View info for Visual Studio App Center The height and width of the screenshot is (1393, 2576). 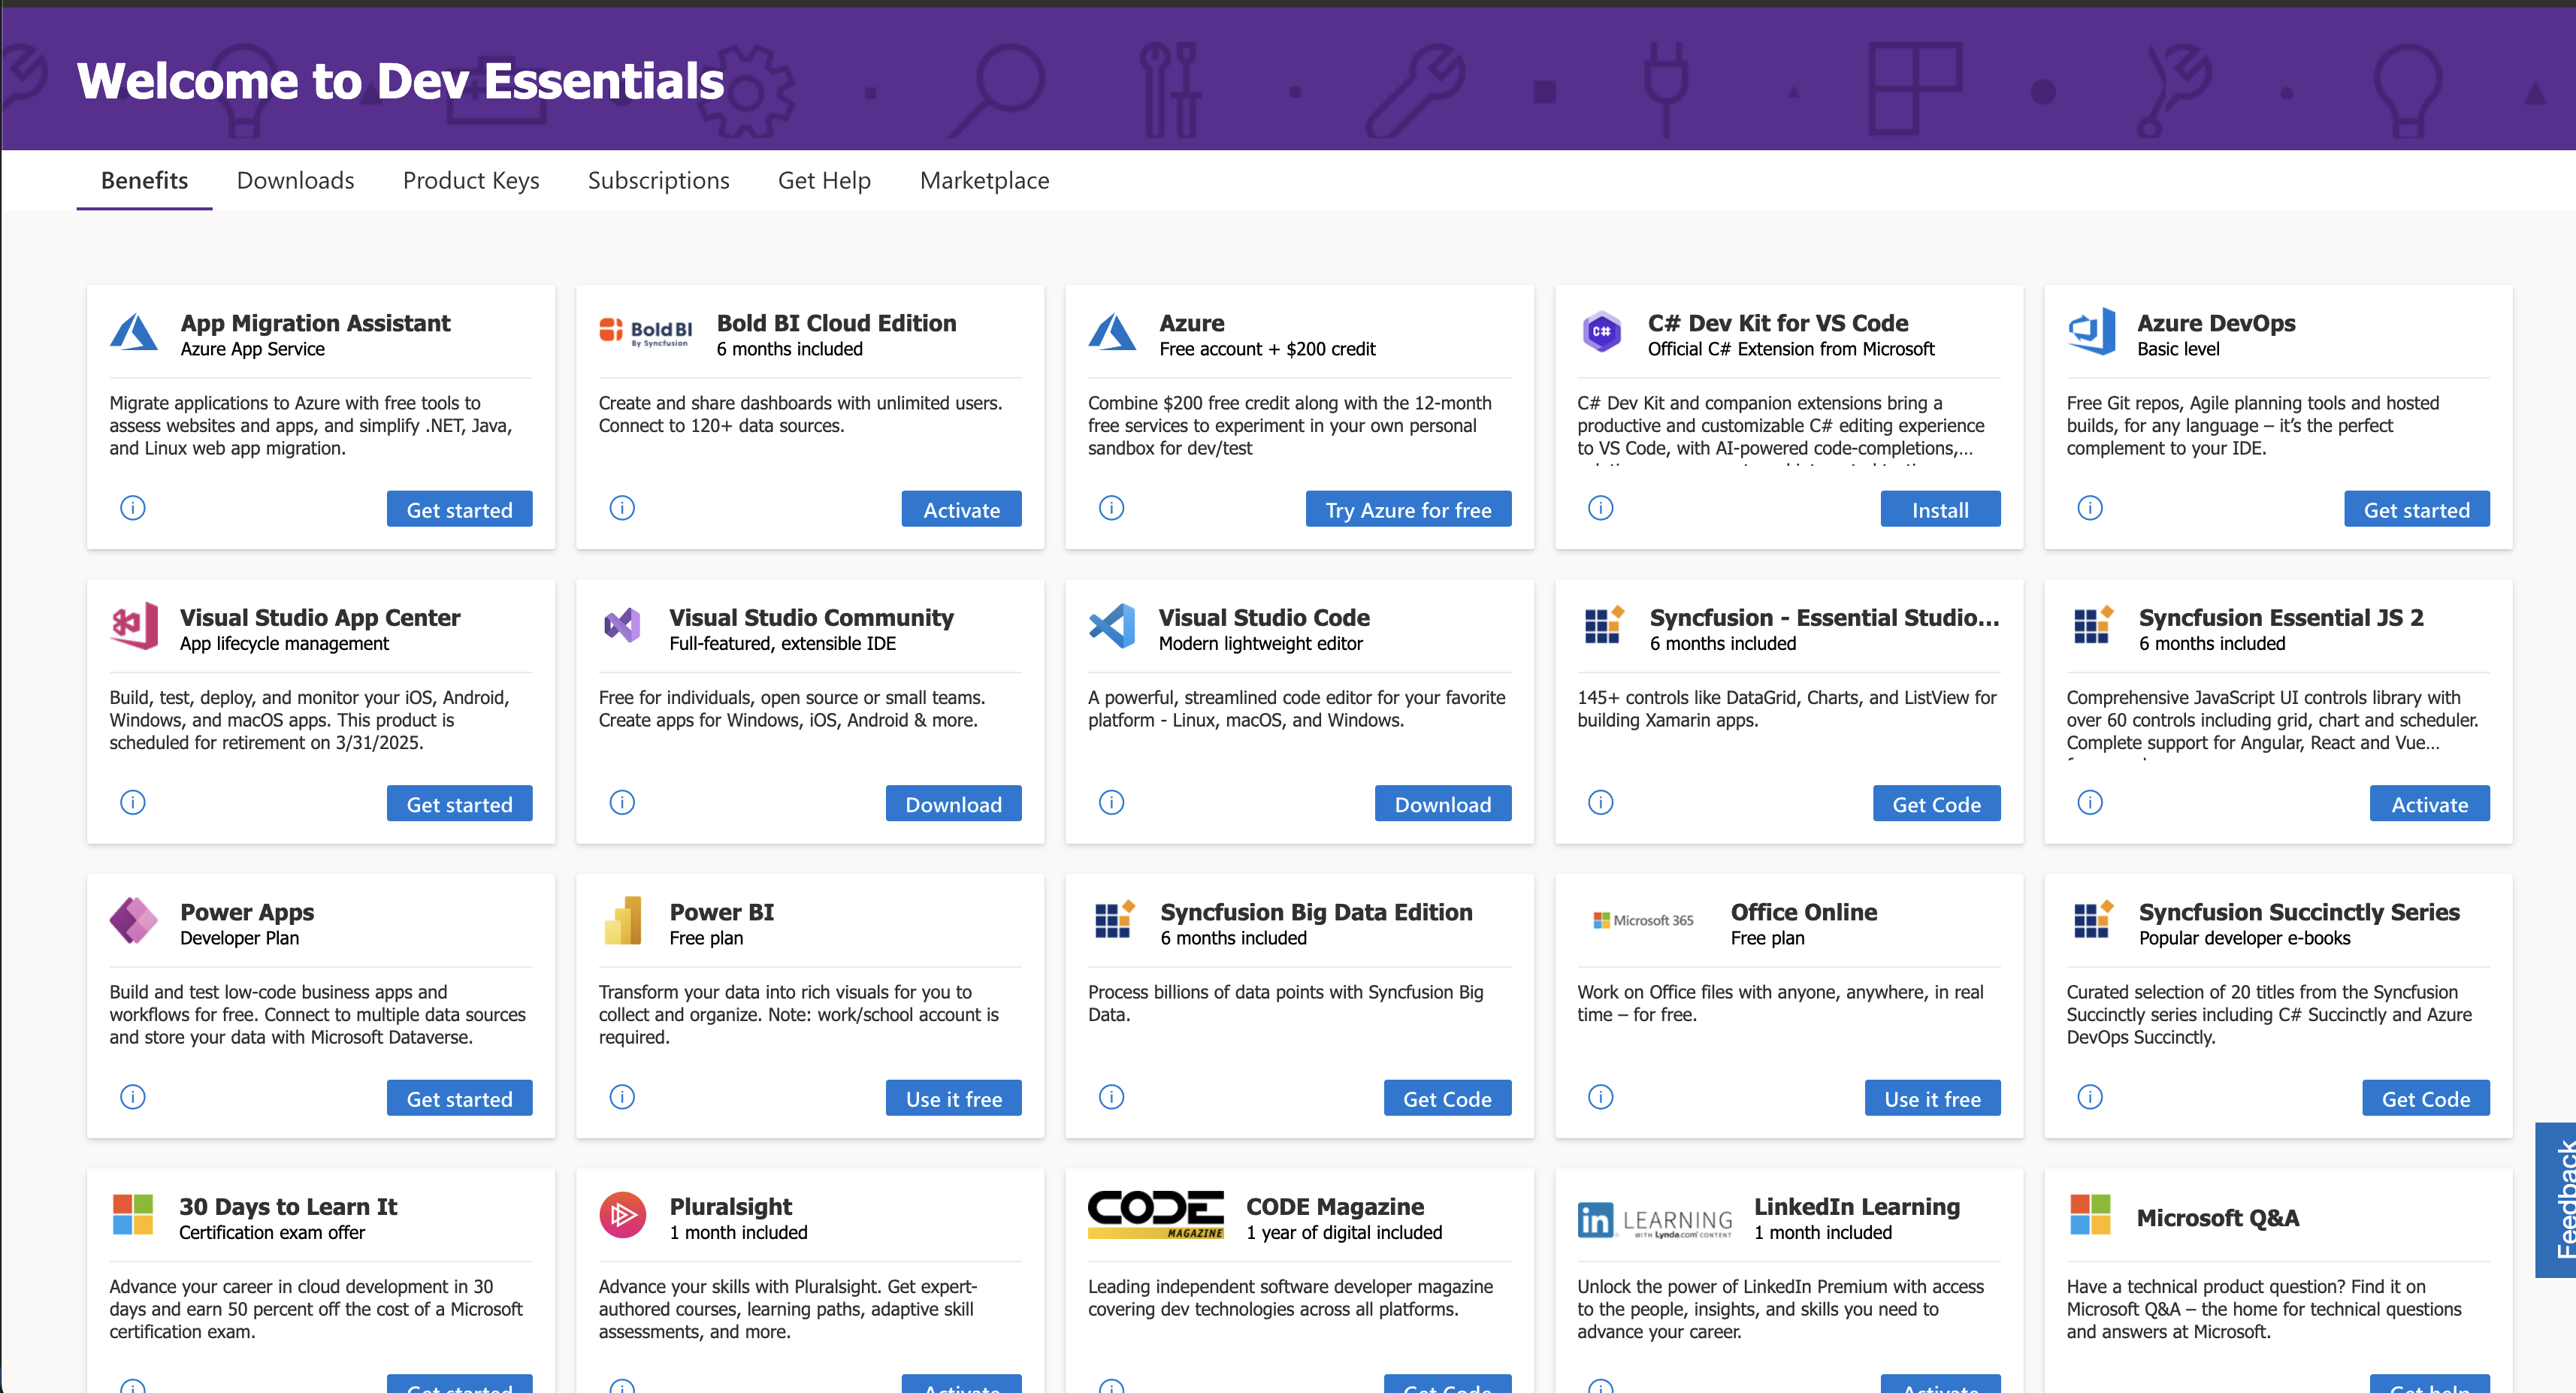[x=133, y=803]
